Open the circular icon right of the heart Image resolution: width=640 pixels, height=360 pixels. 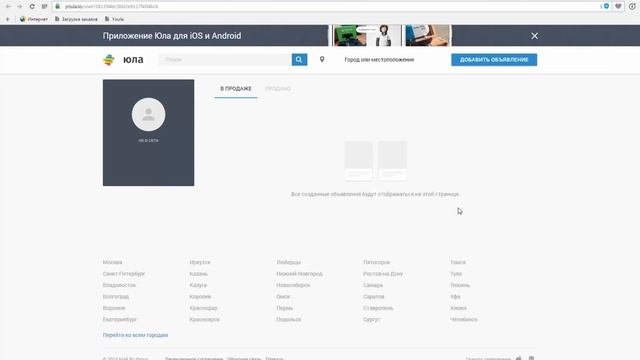pyautogui.click(x=632, y=6)
